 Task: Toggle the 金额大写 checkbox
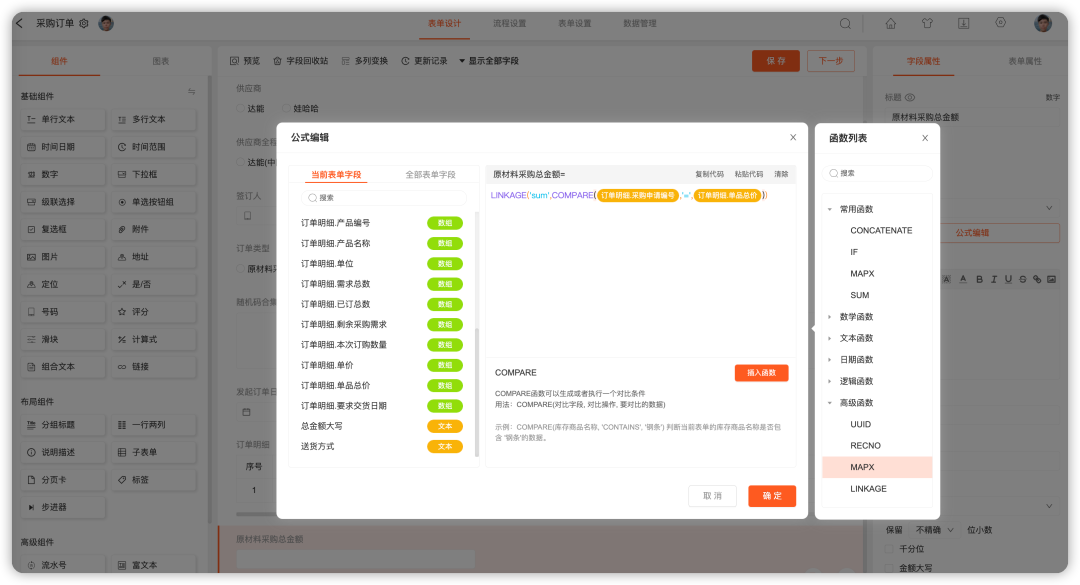click(889, 568)
